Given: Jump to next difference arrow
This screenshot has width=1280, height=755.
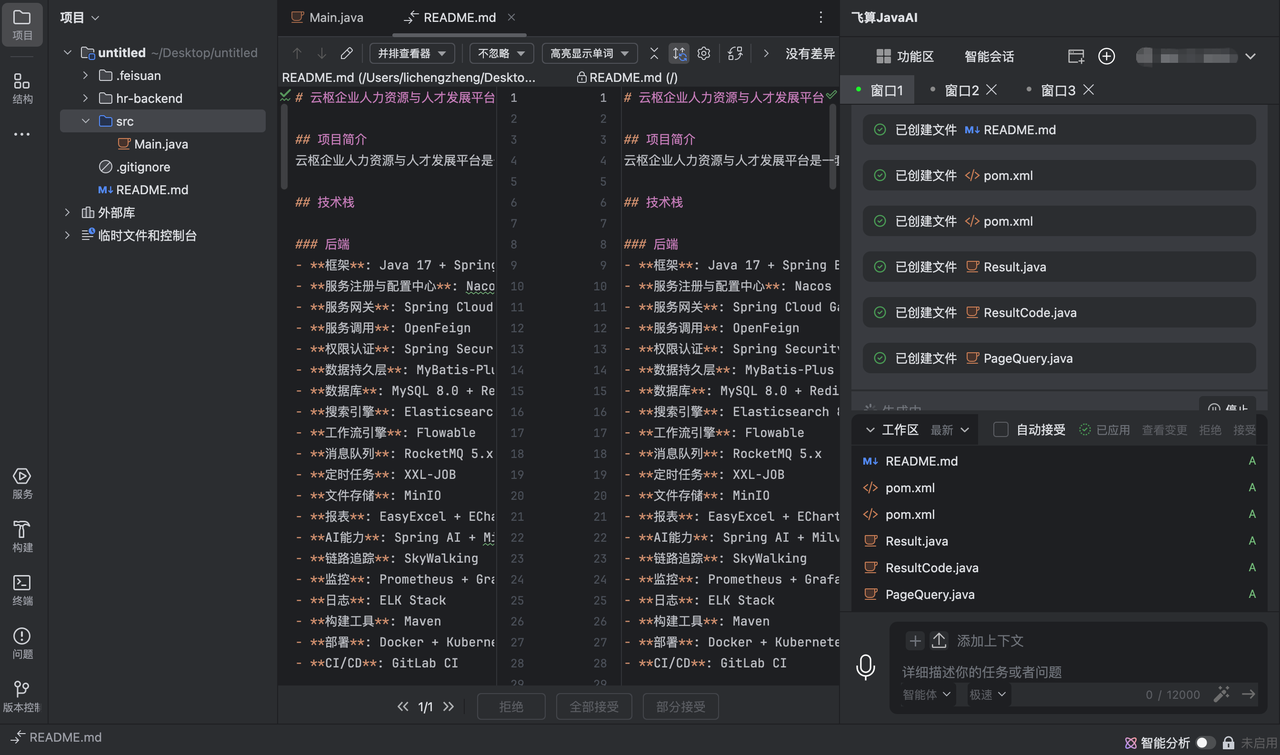Looking at the screenshot, I should (x=321, y=53).
